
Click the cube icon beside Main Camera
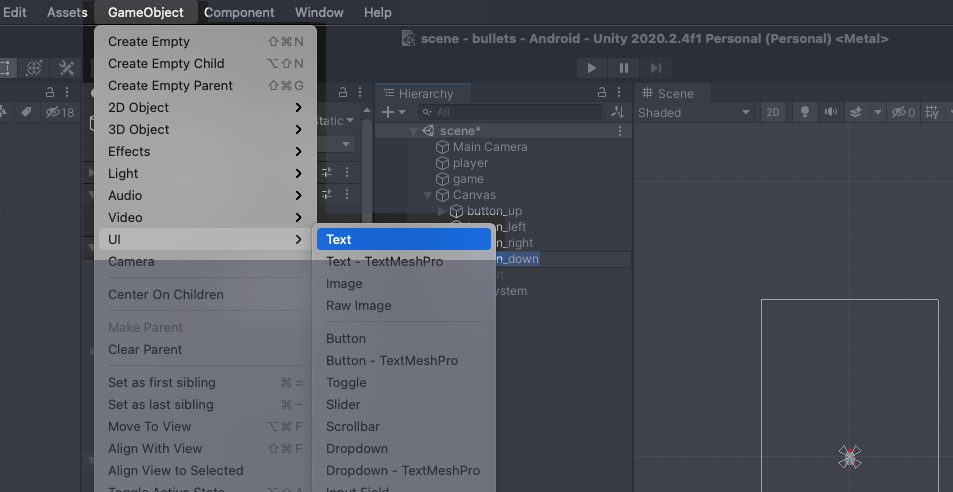coord(442,147)
